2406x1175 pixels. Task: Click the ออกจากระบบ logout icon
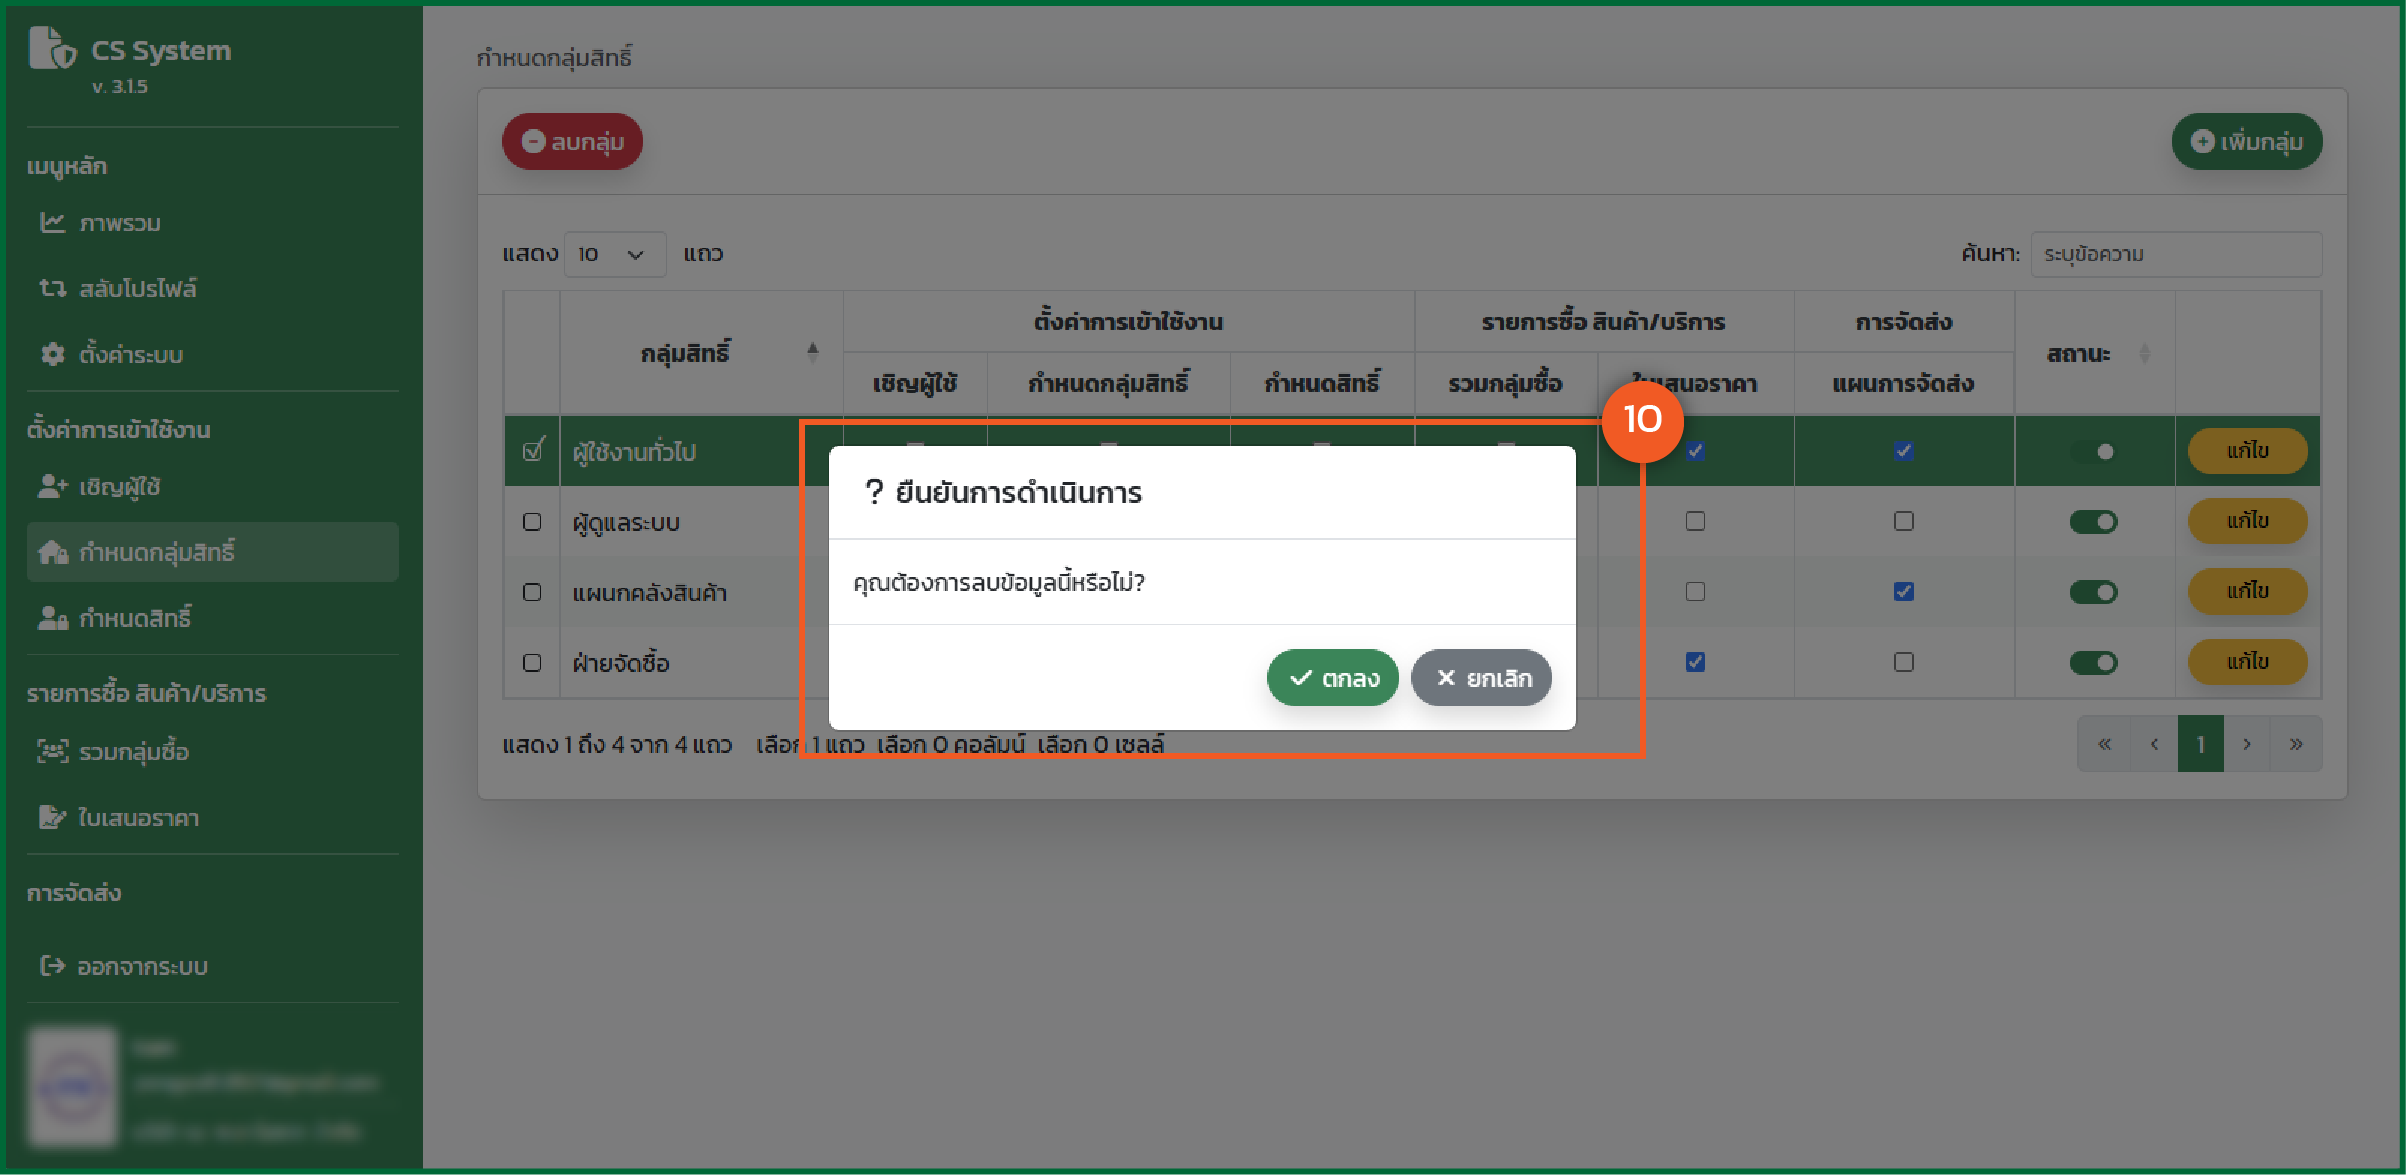click(52, 966)
